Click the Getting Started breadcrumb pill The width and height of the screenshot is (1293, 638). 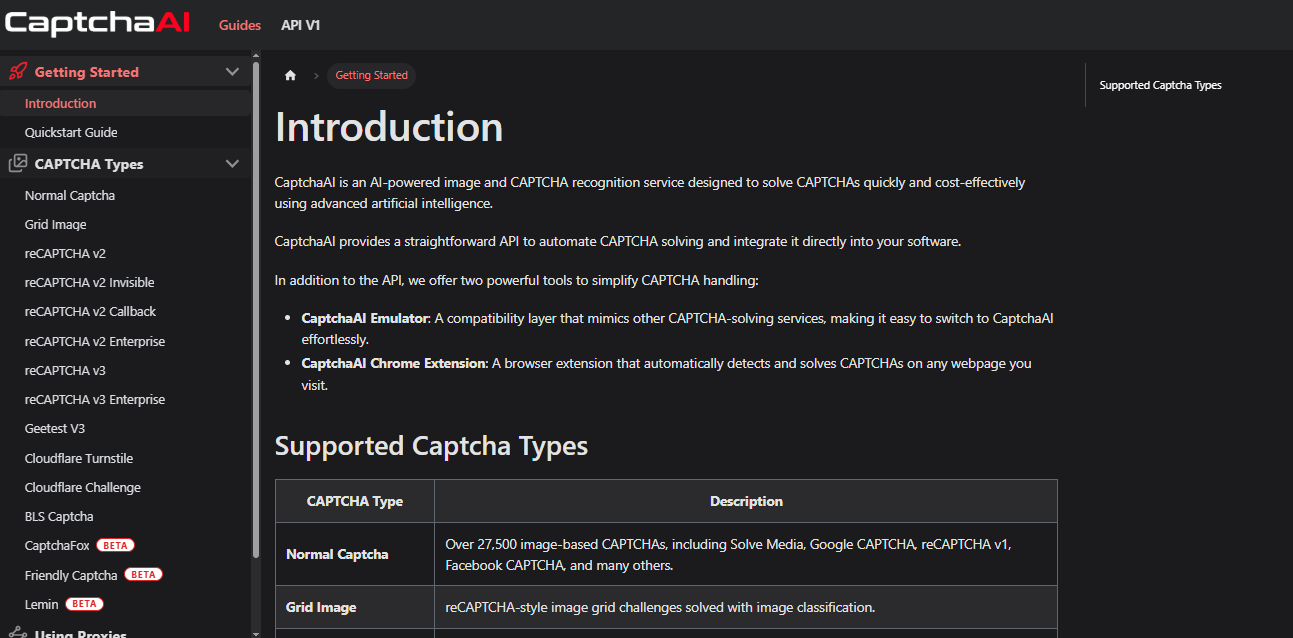click(371, 76)
